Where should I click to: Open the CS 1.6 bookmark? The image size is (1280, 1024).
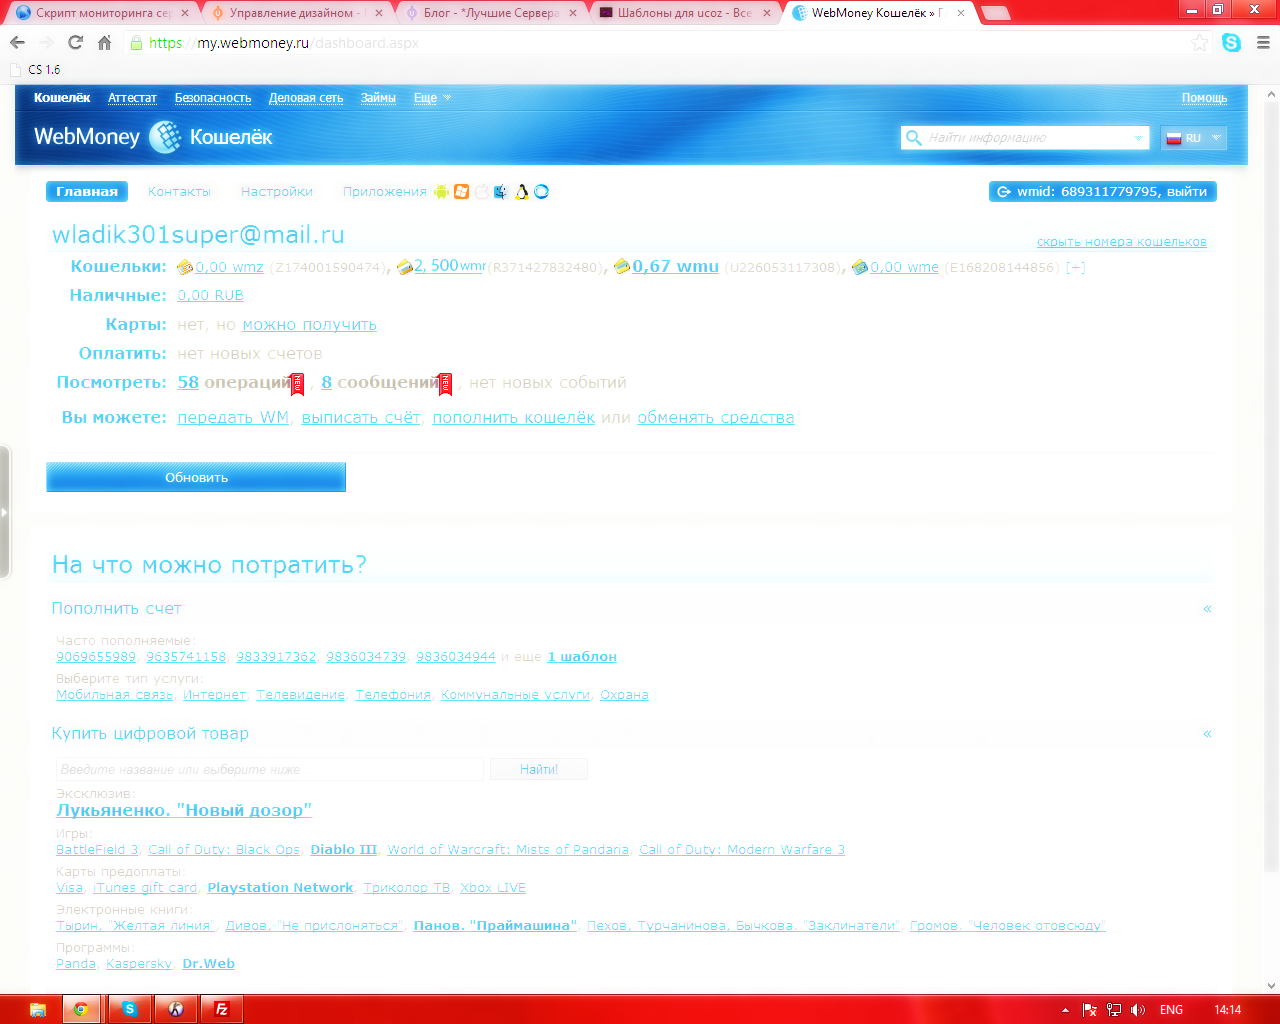pos(36,70)
